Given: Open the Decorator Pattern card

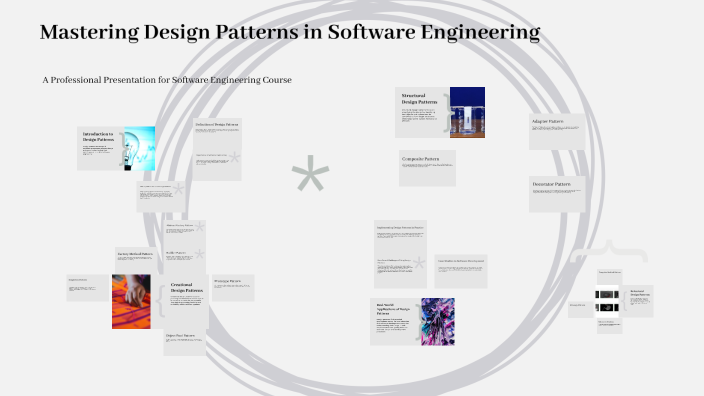Looking at the screenshot, I should coord(557,194).
